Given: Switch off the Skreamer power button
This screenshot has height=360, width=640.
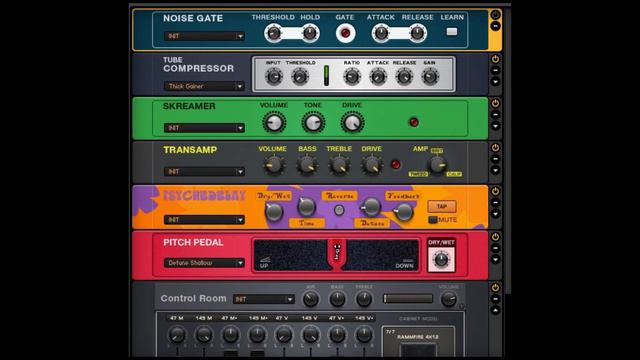Looking at the screenshot, I should click(x=495, y=103).
